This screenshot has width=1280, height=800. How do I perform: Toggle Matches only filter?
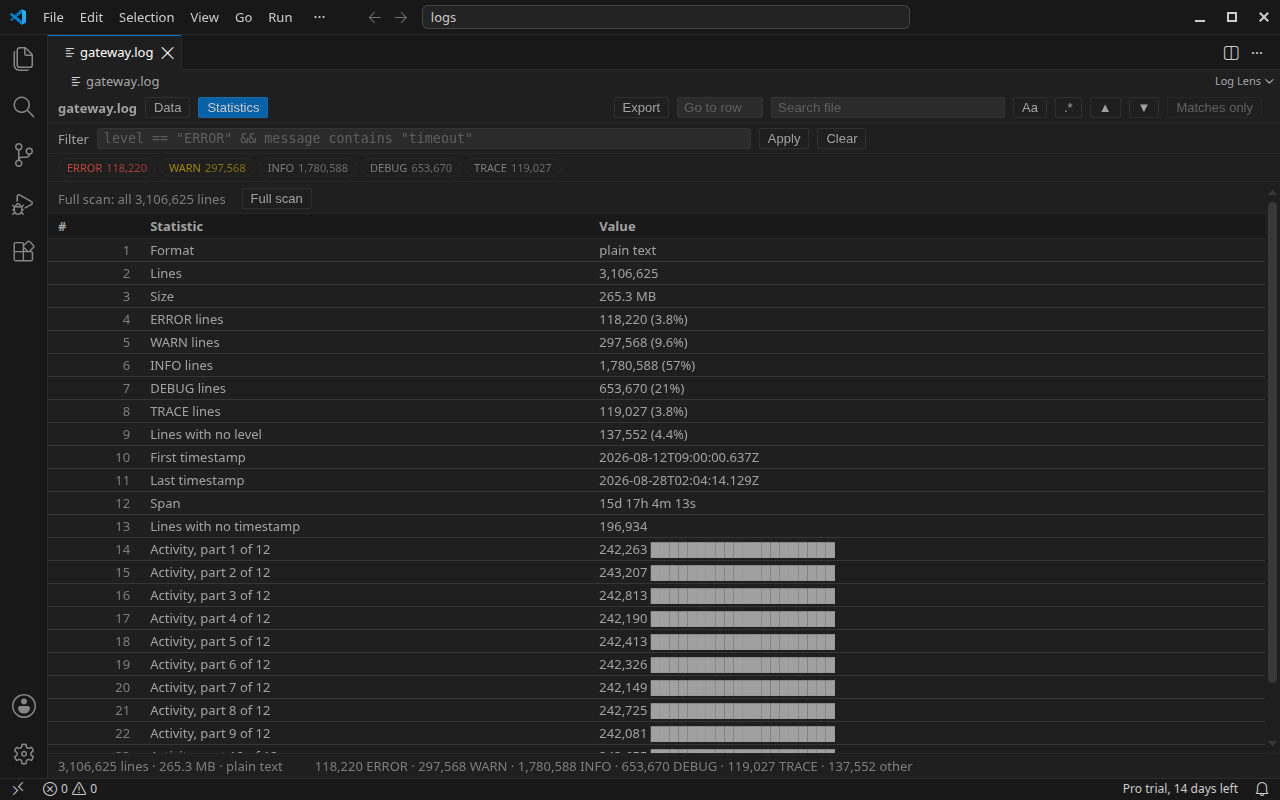click(x=1214, y=108)
